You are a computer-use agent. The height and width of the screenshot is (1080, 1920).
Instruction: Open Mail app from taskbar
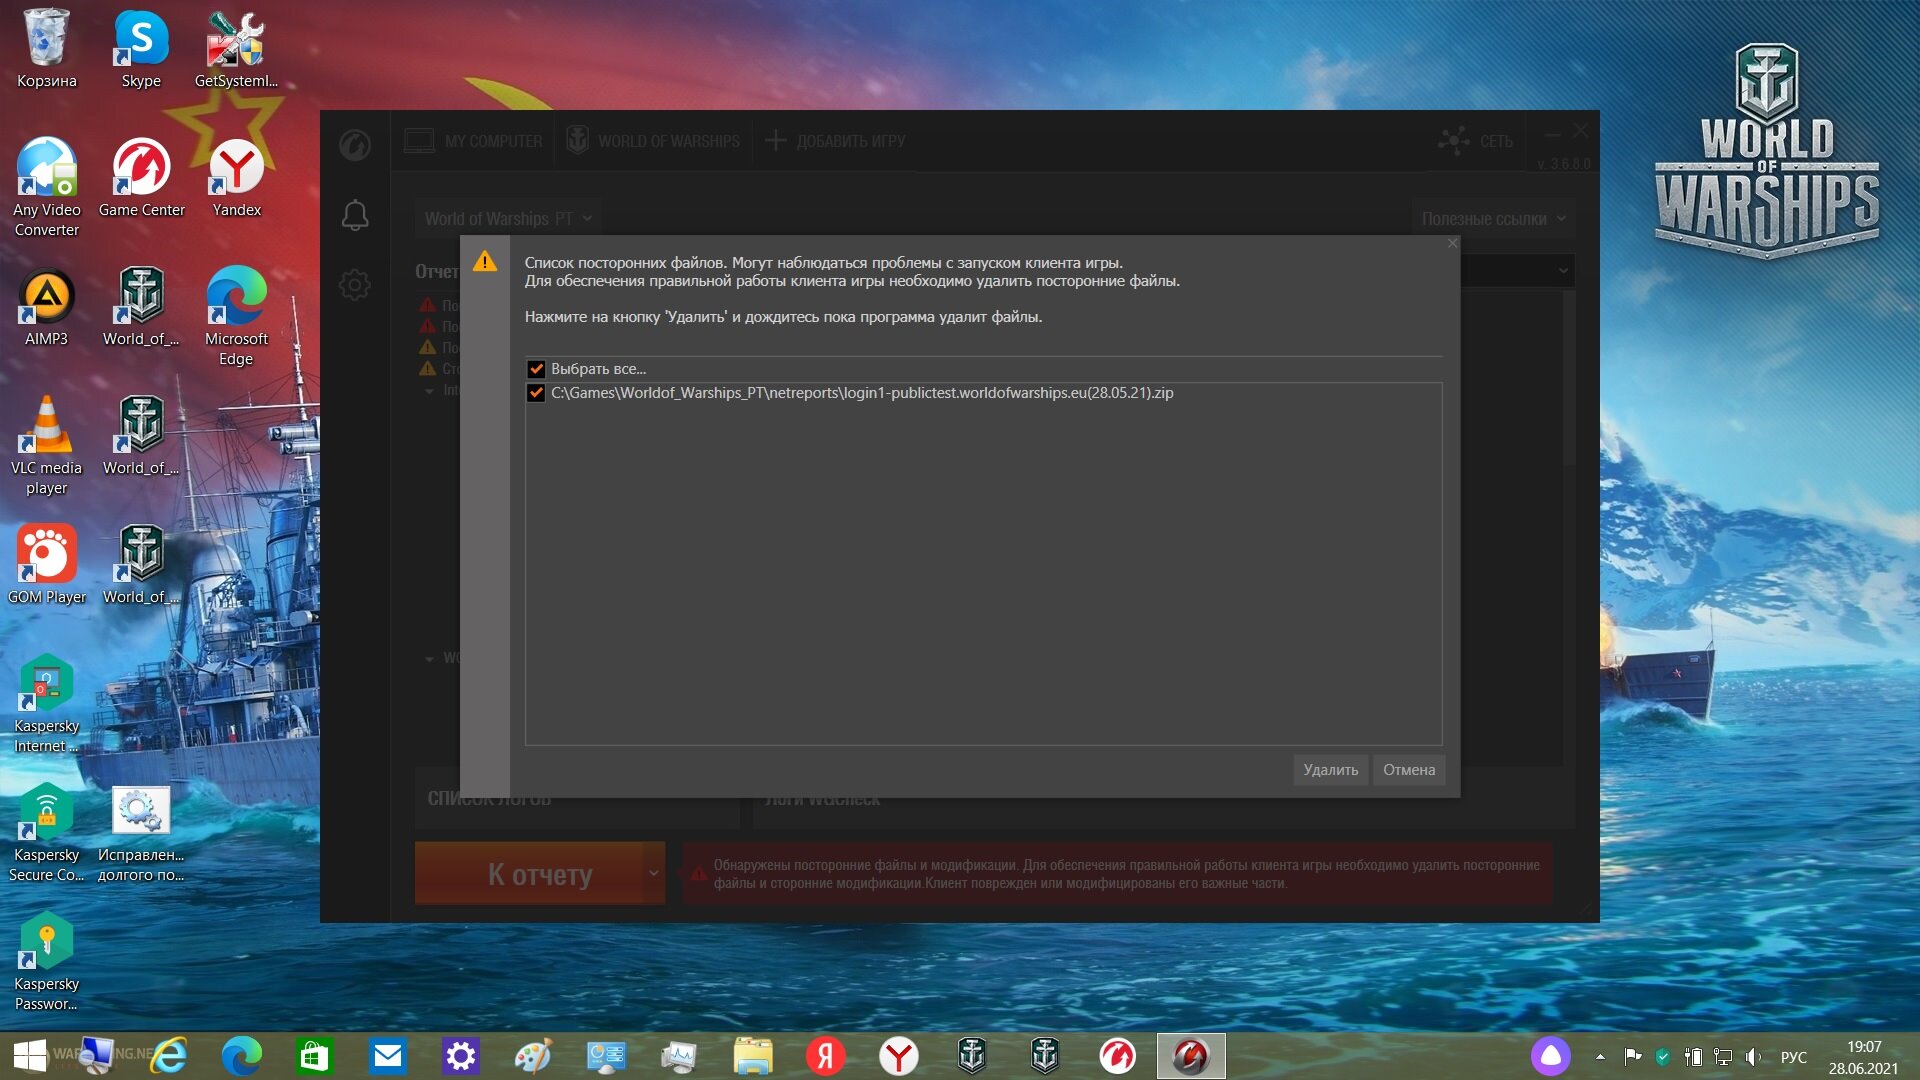point(387,1056)
